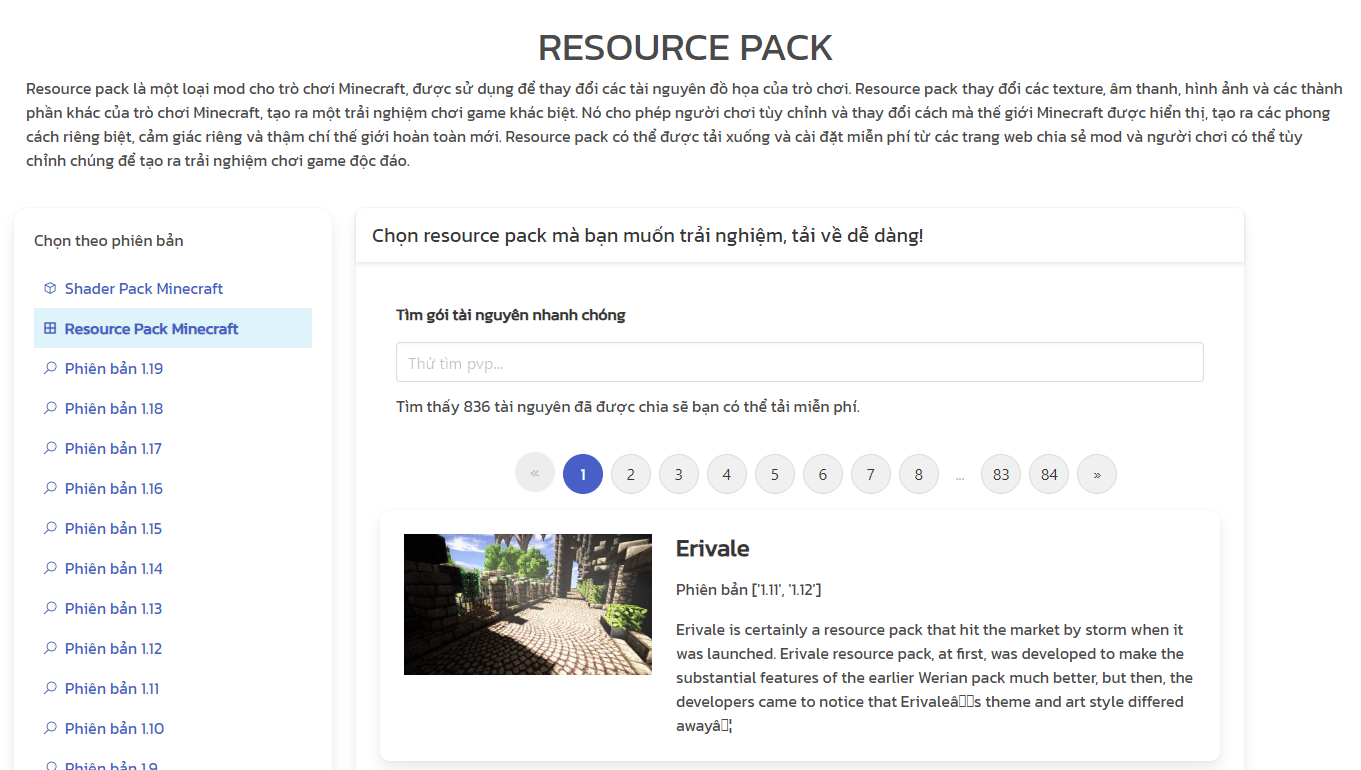Click the magnifier icon beside Phiên bản 1.19
1361x770 pixels.
49,368
